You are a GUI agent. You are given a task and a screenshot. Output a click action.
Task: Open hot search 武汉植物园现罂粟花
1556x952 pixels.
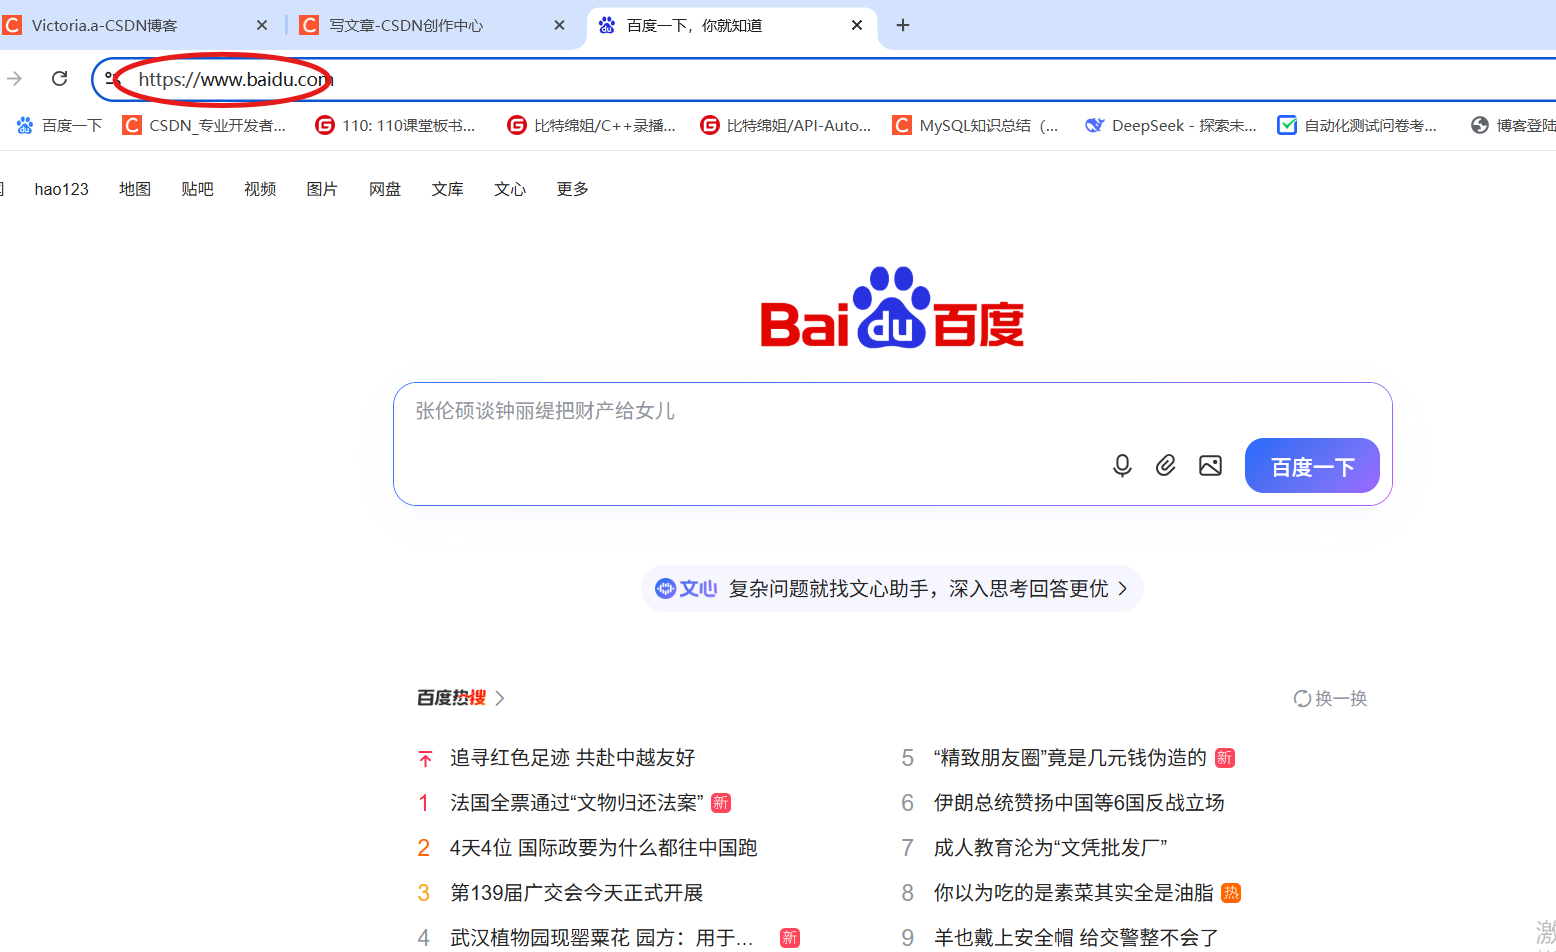601,938
